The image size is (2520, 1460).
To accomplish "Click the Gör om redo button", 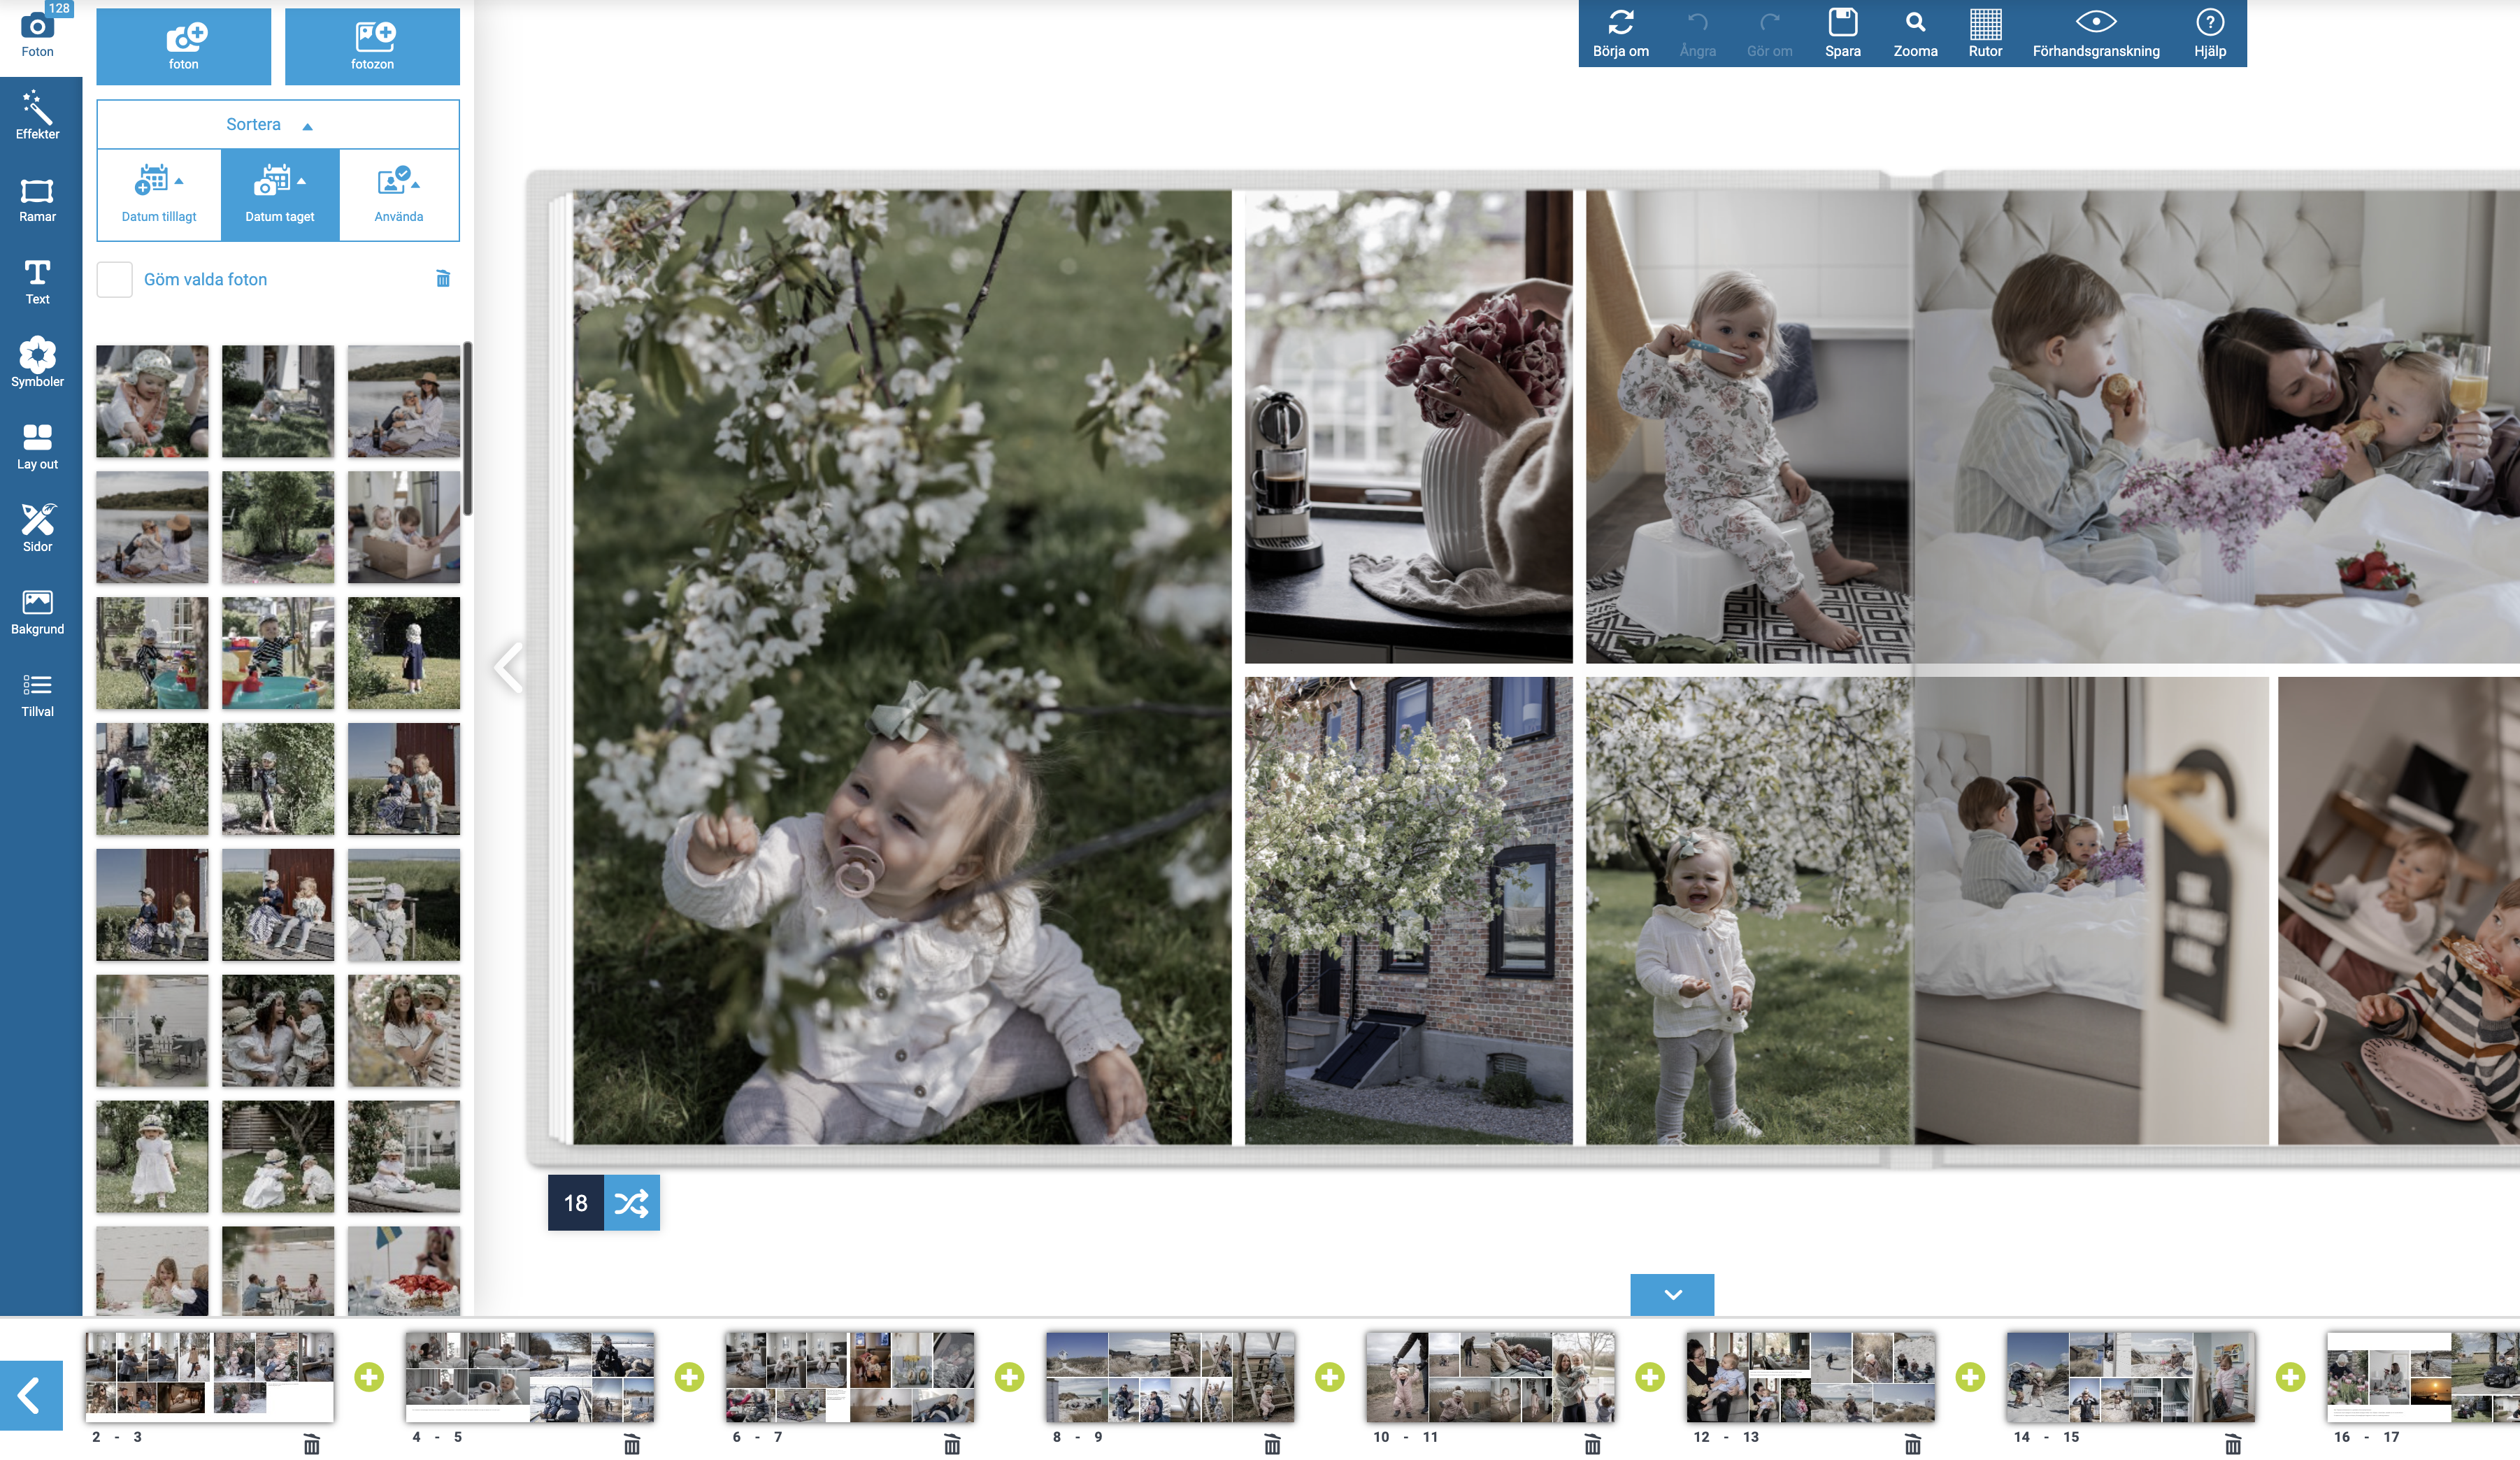I will coord(1769,34).
